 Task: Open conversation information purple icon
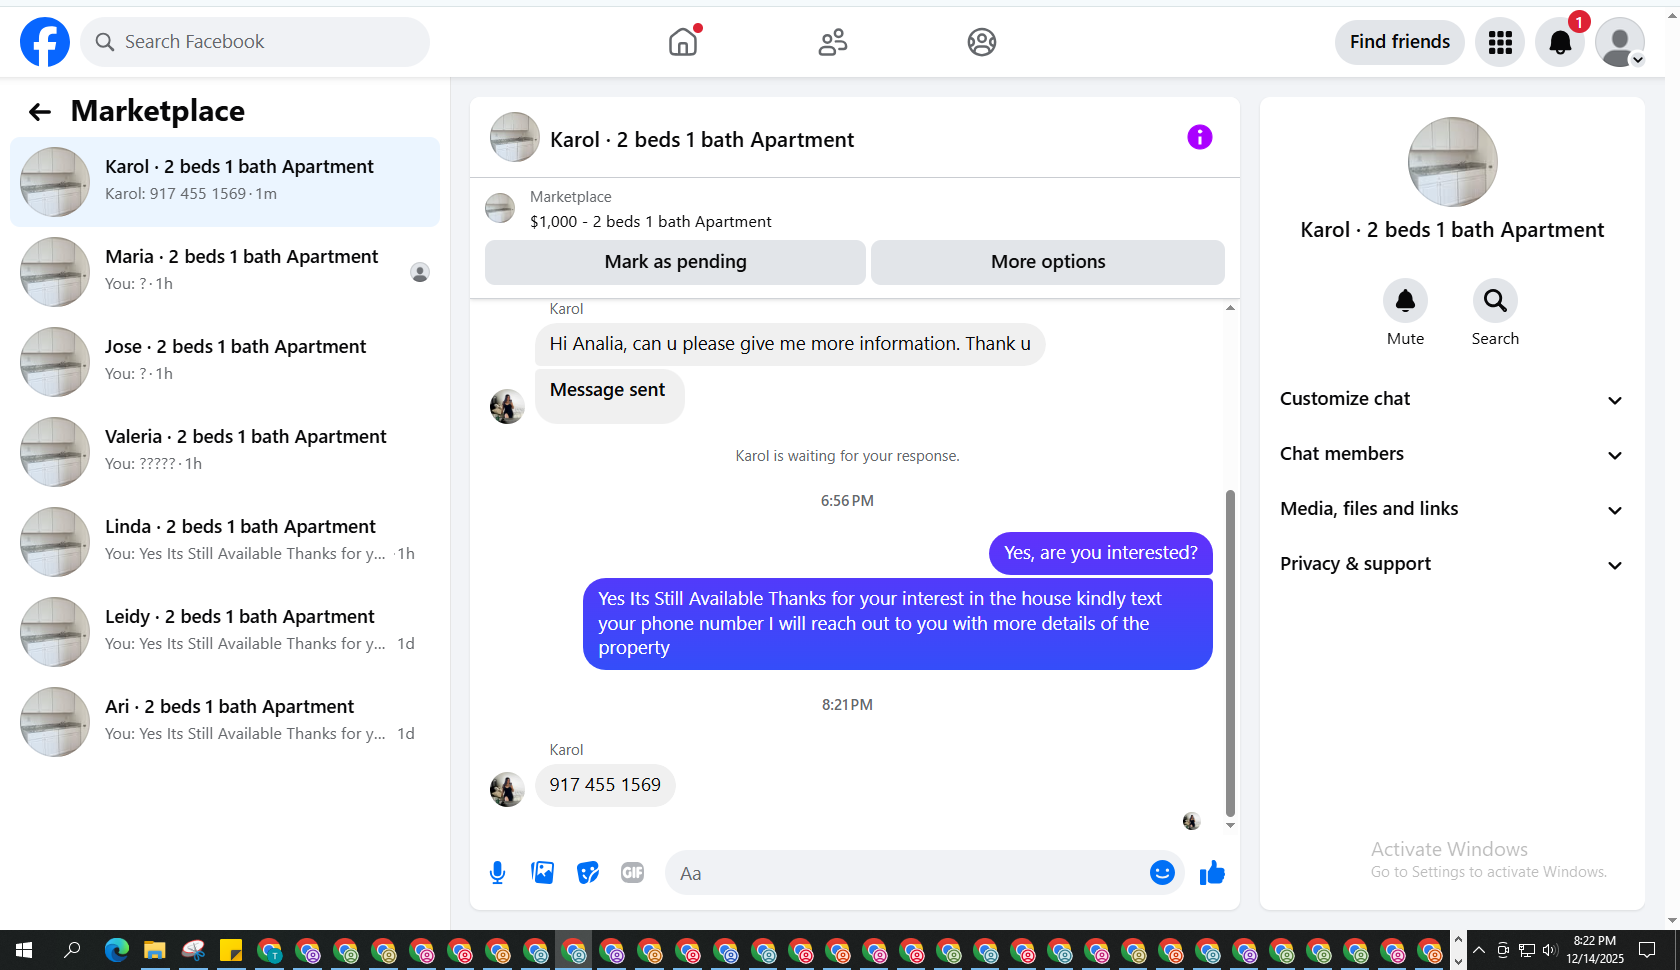1200,137
